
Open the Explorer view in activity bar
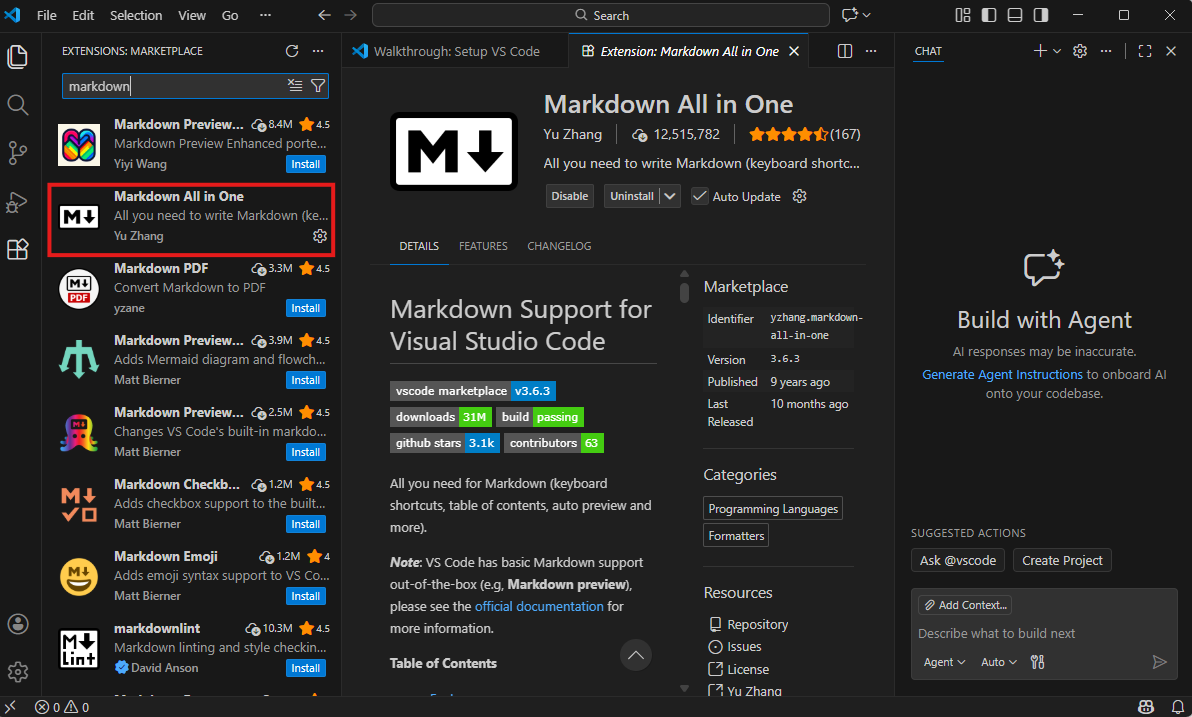(x=17, y=57)
